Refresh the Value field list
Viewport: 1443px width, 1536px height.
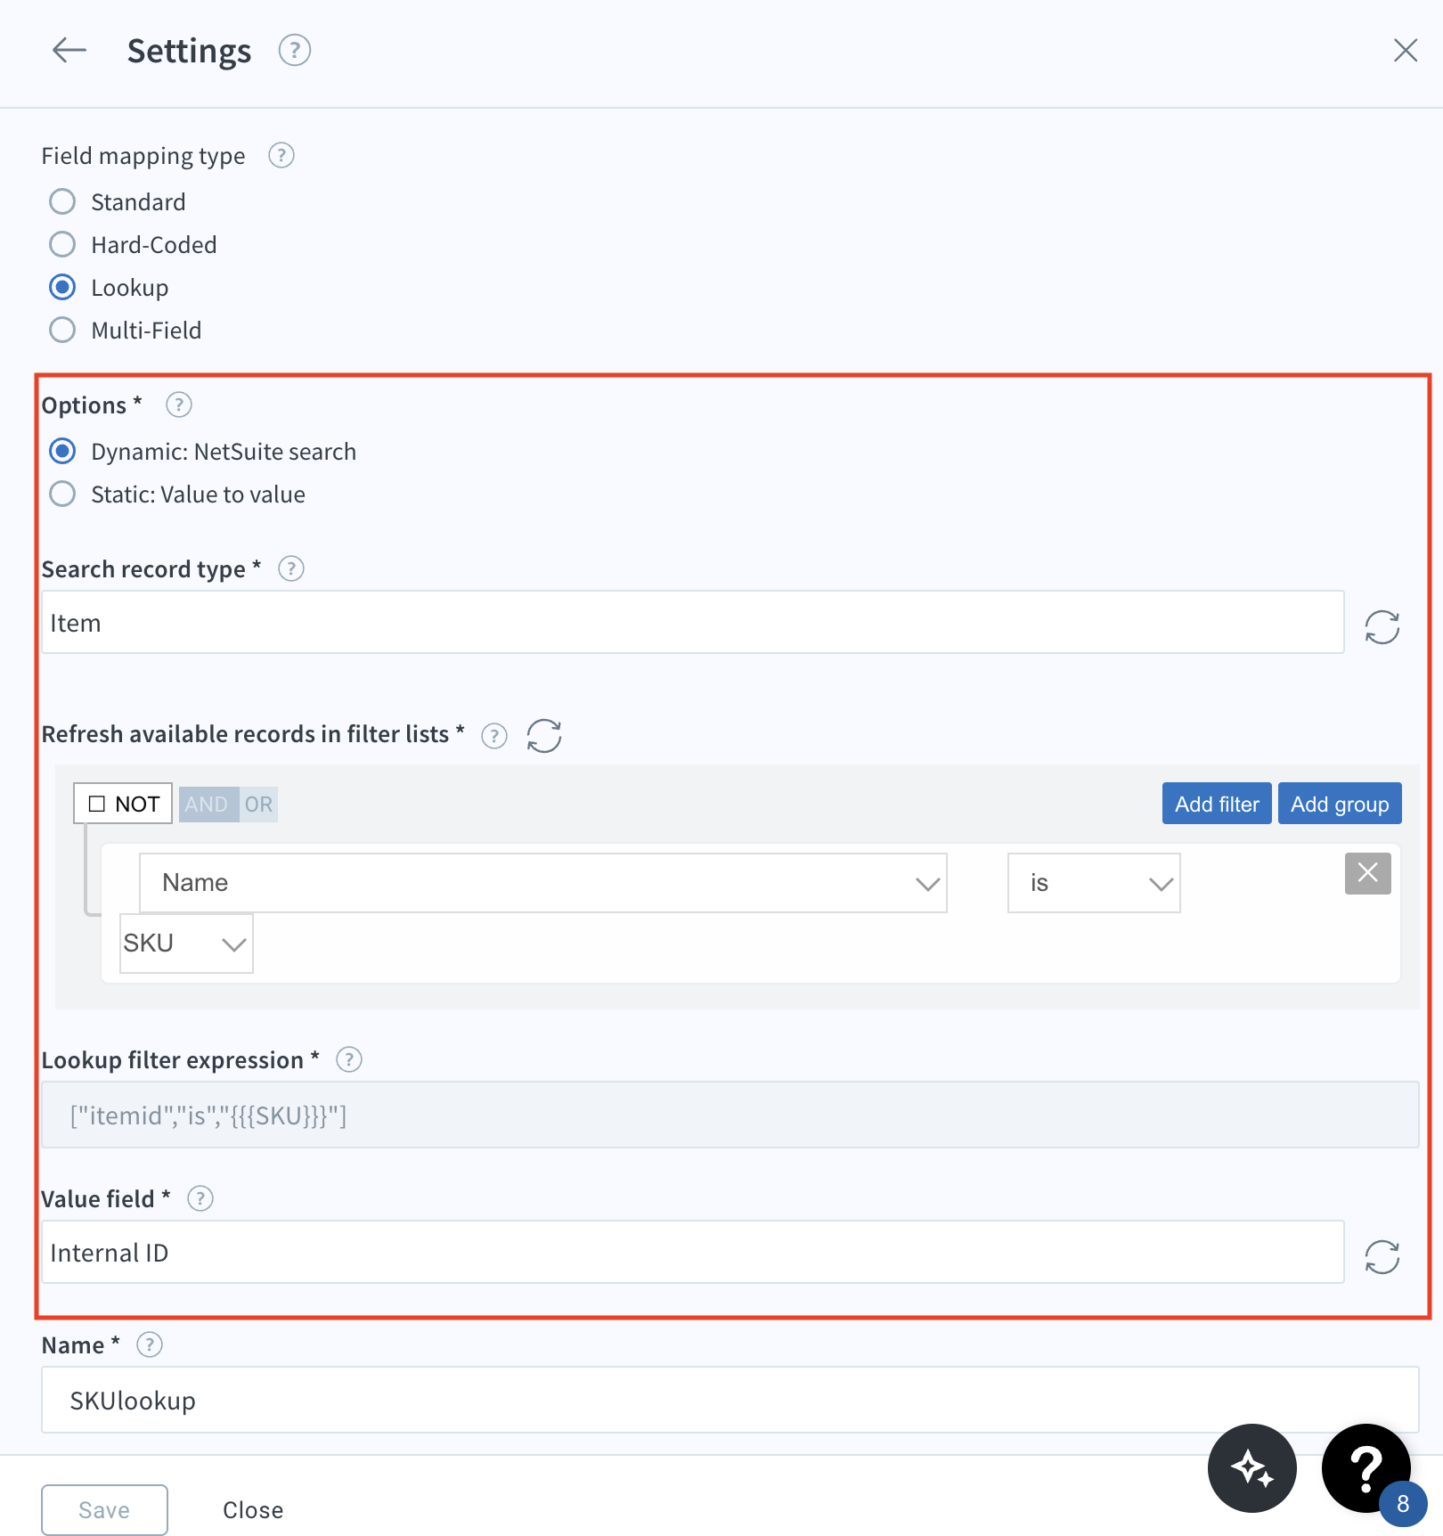pyautogui.click(x=1381, y=1256)
